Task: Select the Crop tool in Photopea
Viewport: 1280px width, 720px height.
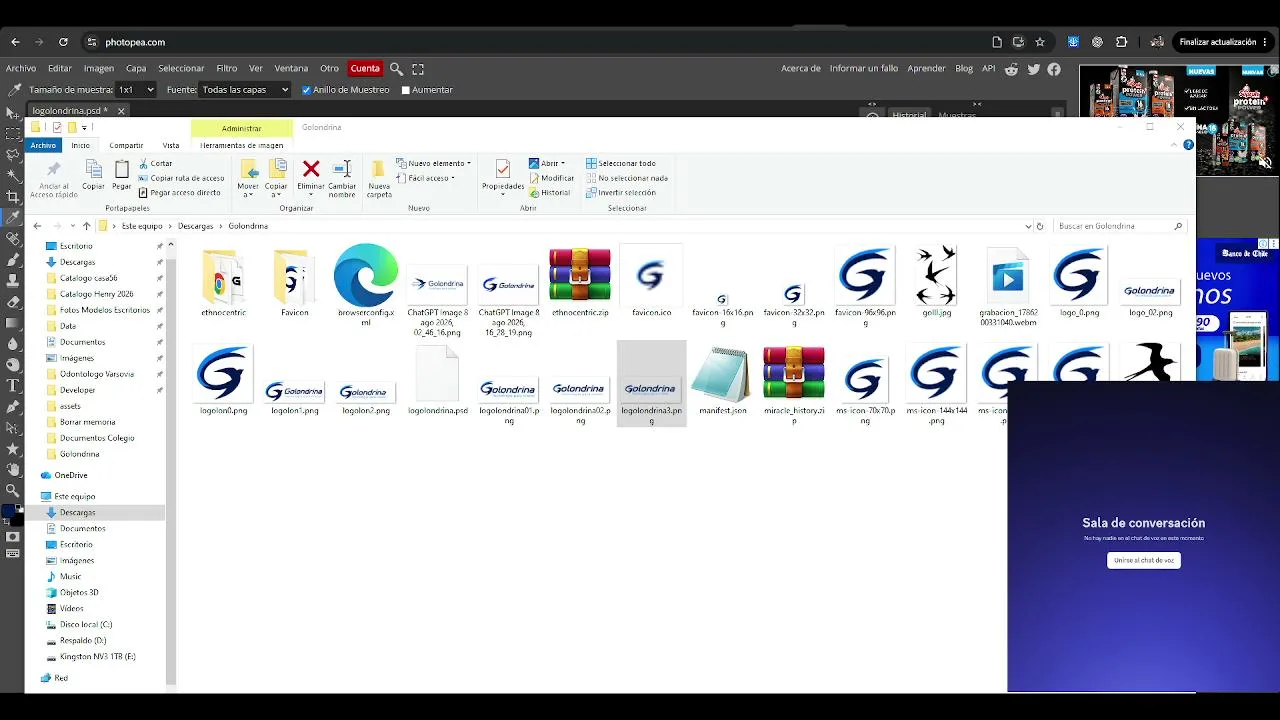Action: tap(12, 196)
